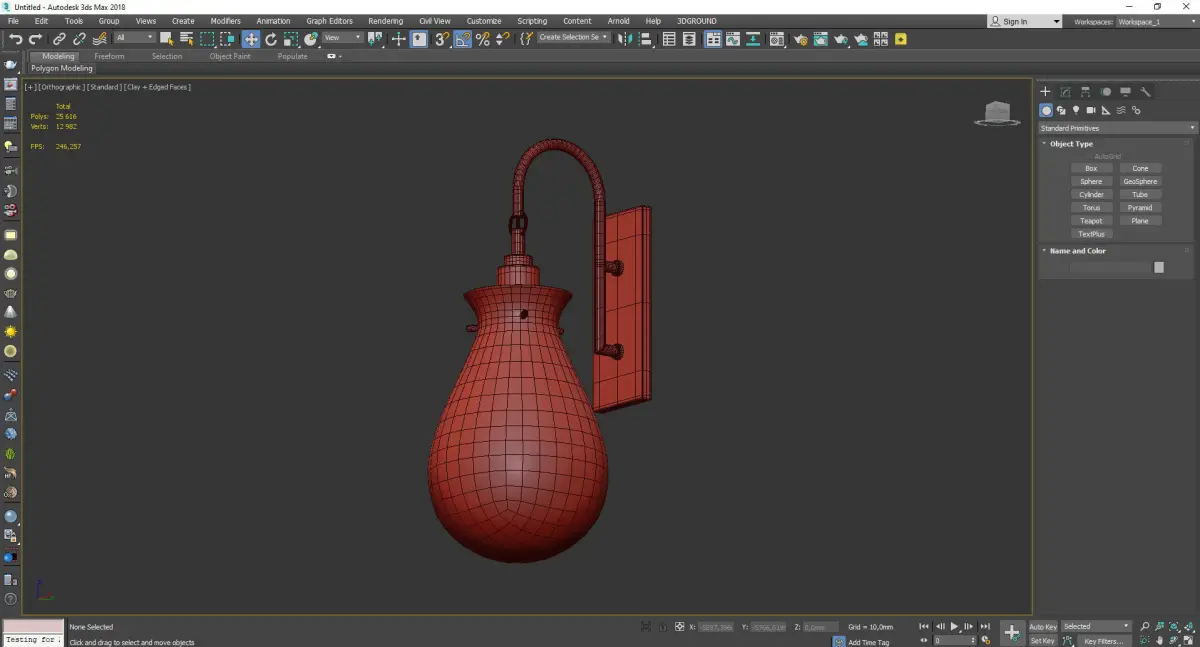
Task: Click the Lights category icon
Action: tap(1076, 110)
